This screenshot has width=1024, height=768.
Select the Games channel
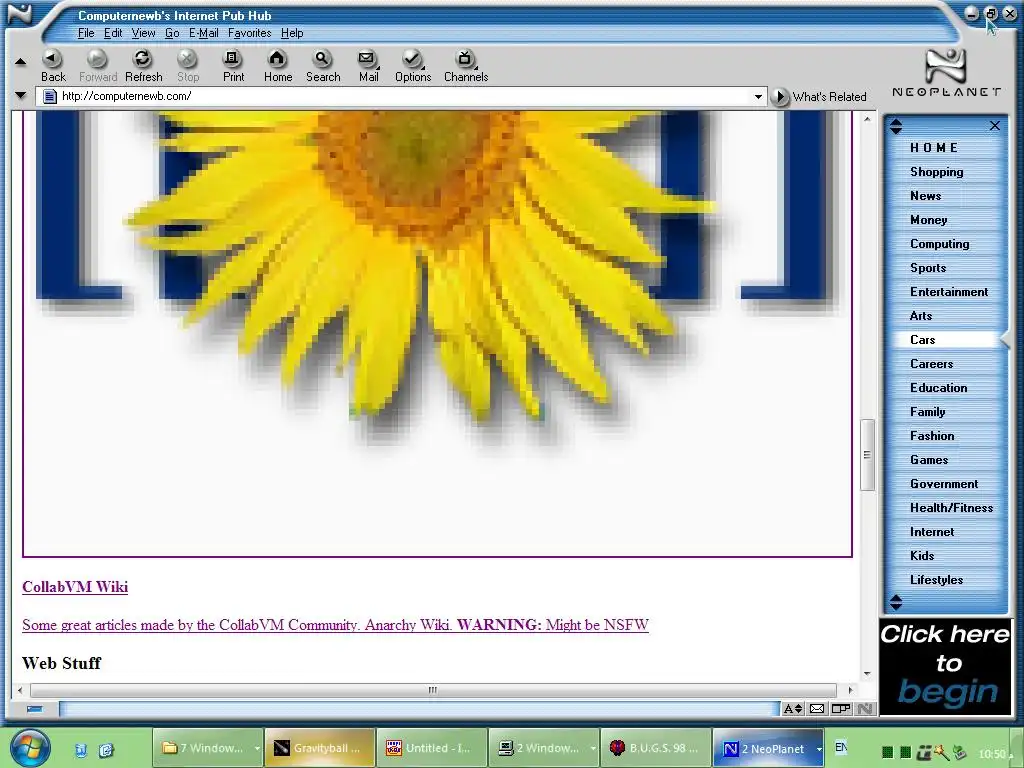click(929, 460)
